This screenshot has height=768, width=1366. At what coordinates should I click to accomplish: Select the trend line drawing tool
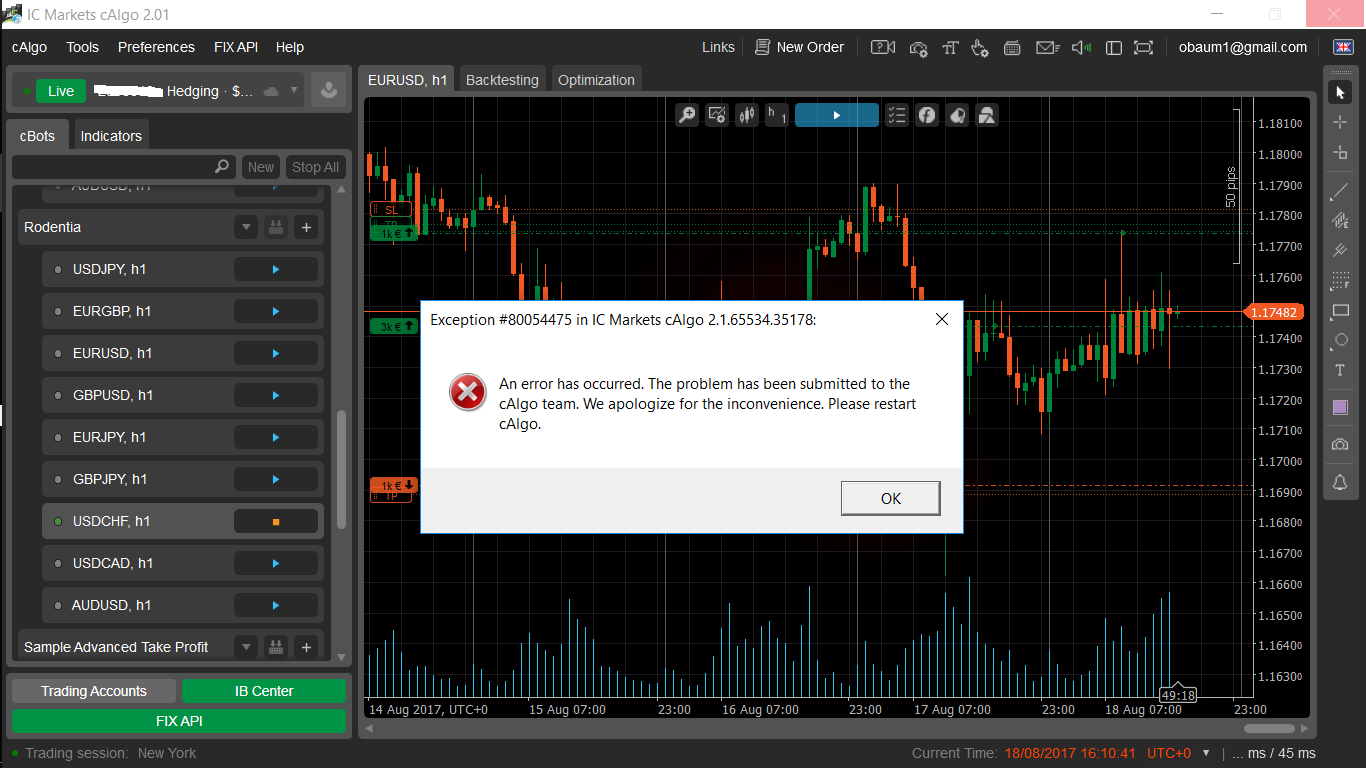[1340, 191]
